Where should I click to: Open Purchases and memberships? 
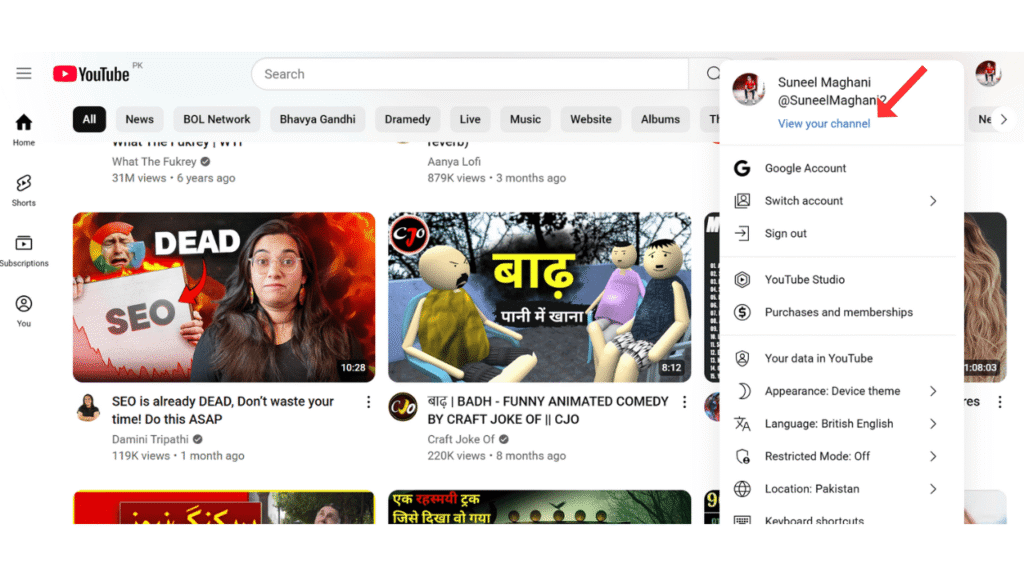(828, 312)
